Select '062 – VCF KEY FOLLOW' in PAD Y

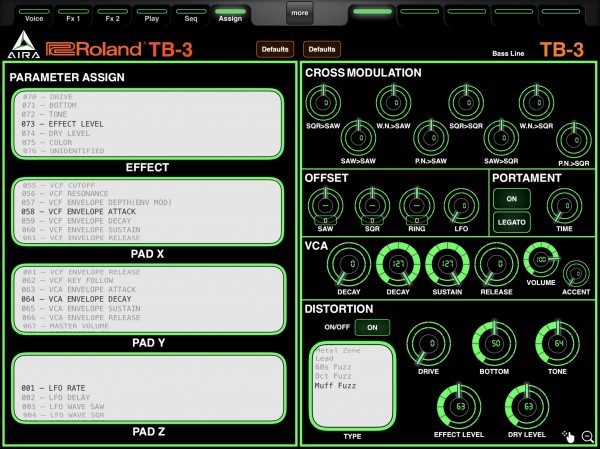click(x=67, y=281)
